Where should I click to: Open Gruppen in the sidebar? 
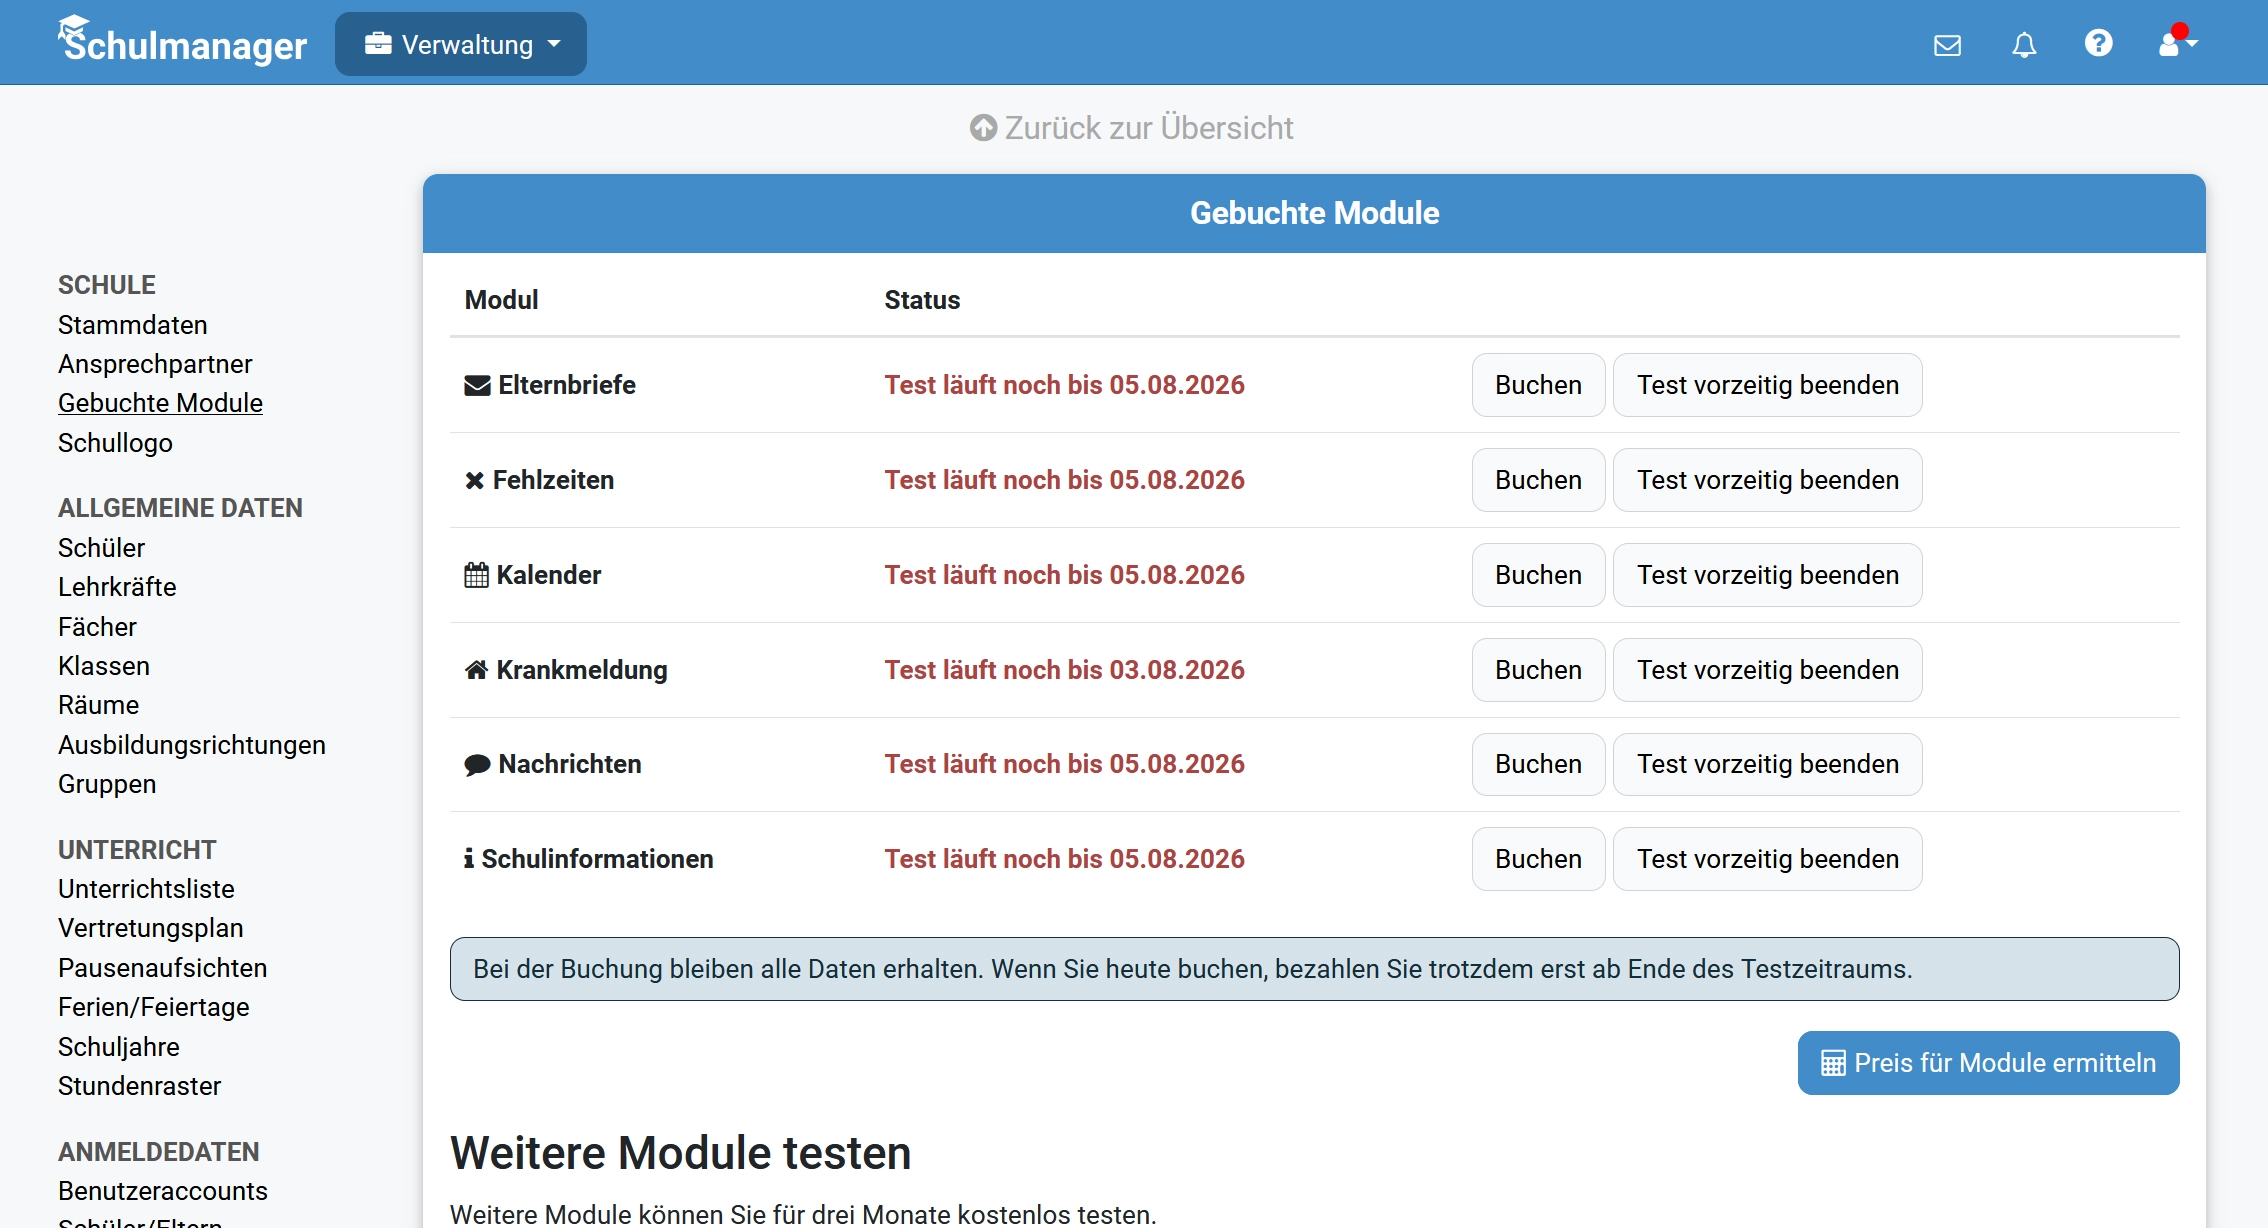coord(107,784)
